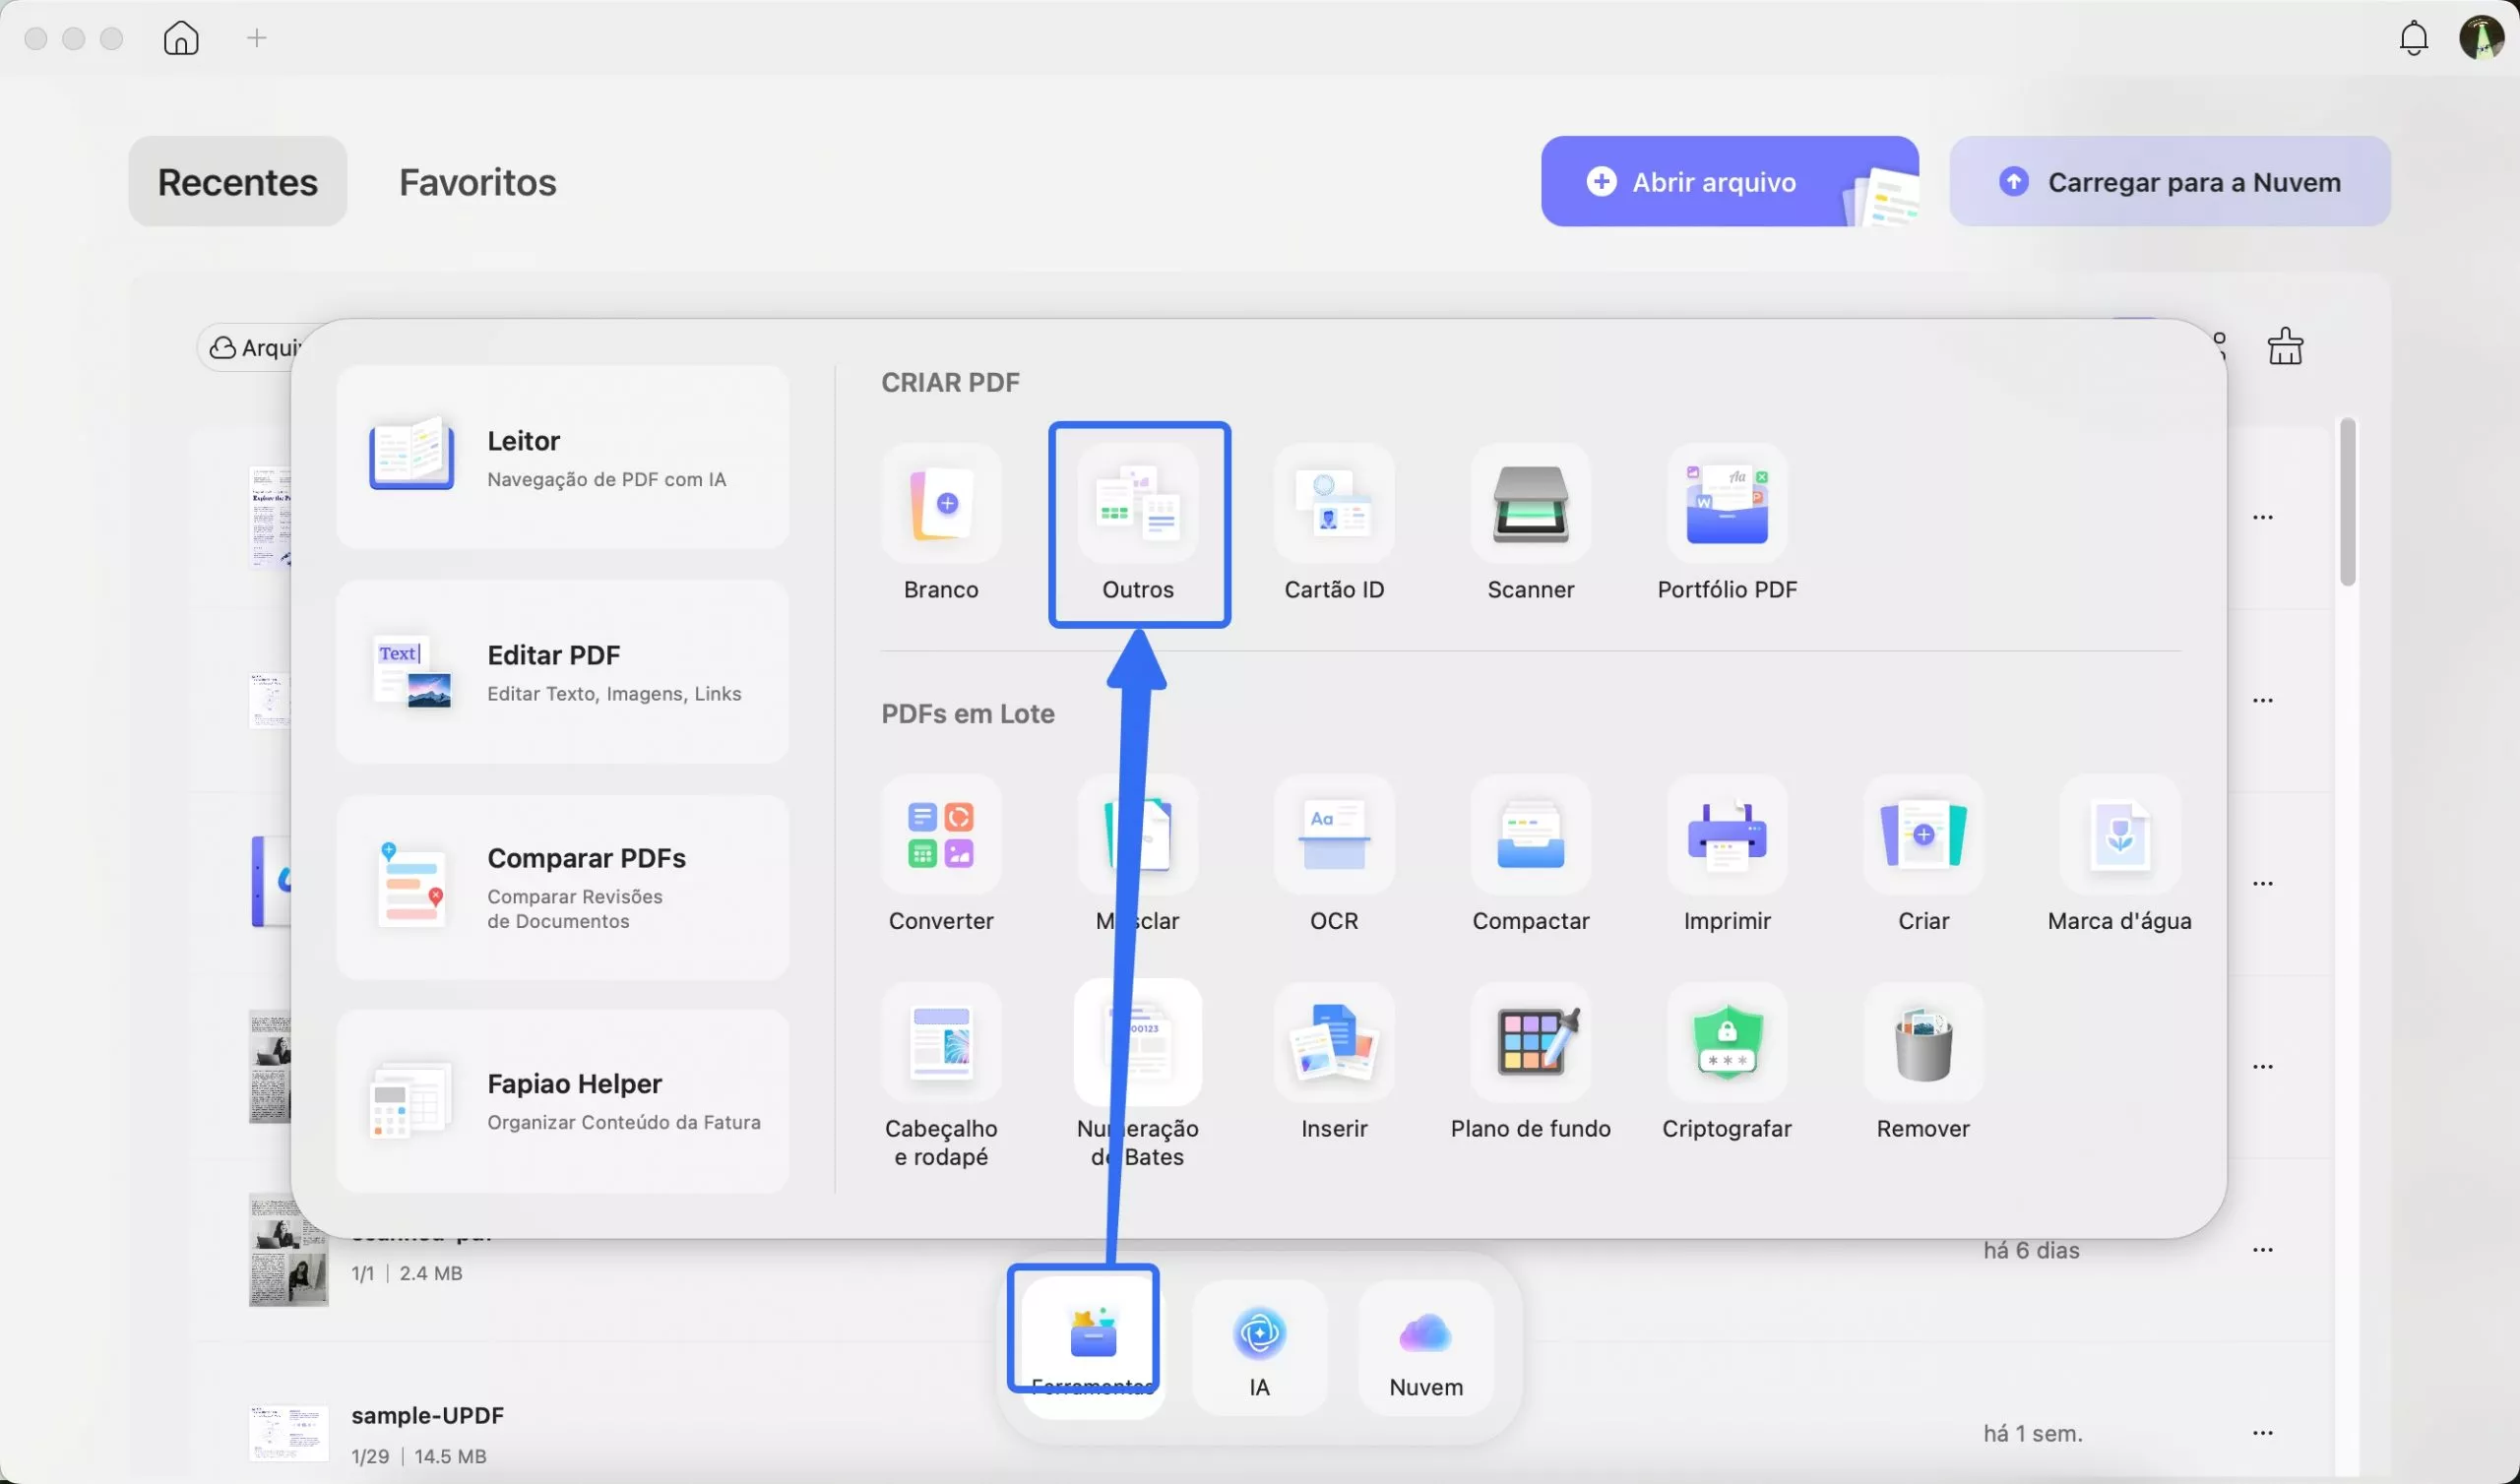Click Carregar para a Nuvem button
This screenshot has width=2520, height=1484.
point(2170,182)
